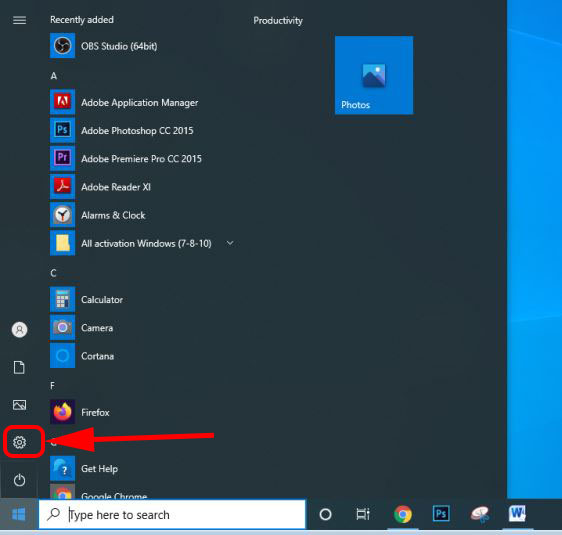
Task: Open the All activation Windows folder icon
Action: (x=62, y=243)
